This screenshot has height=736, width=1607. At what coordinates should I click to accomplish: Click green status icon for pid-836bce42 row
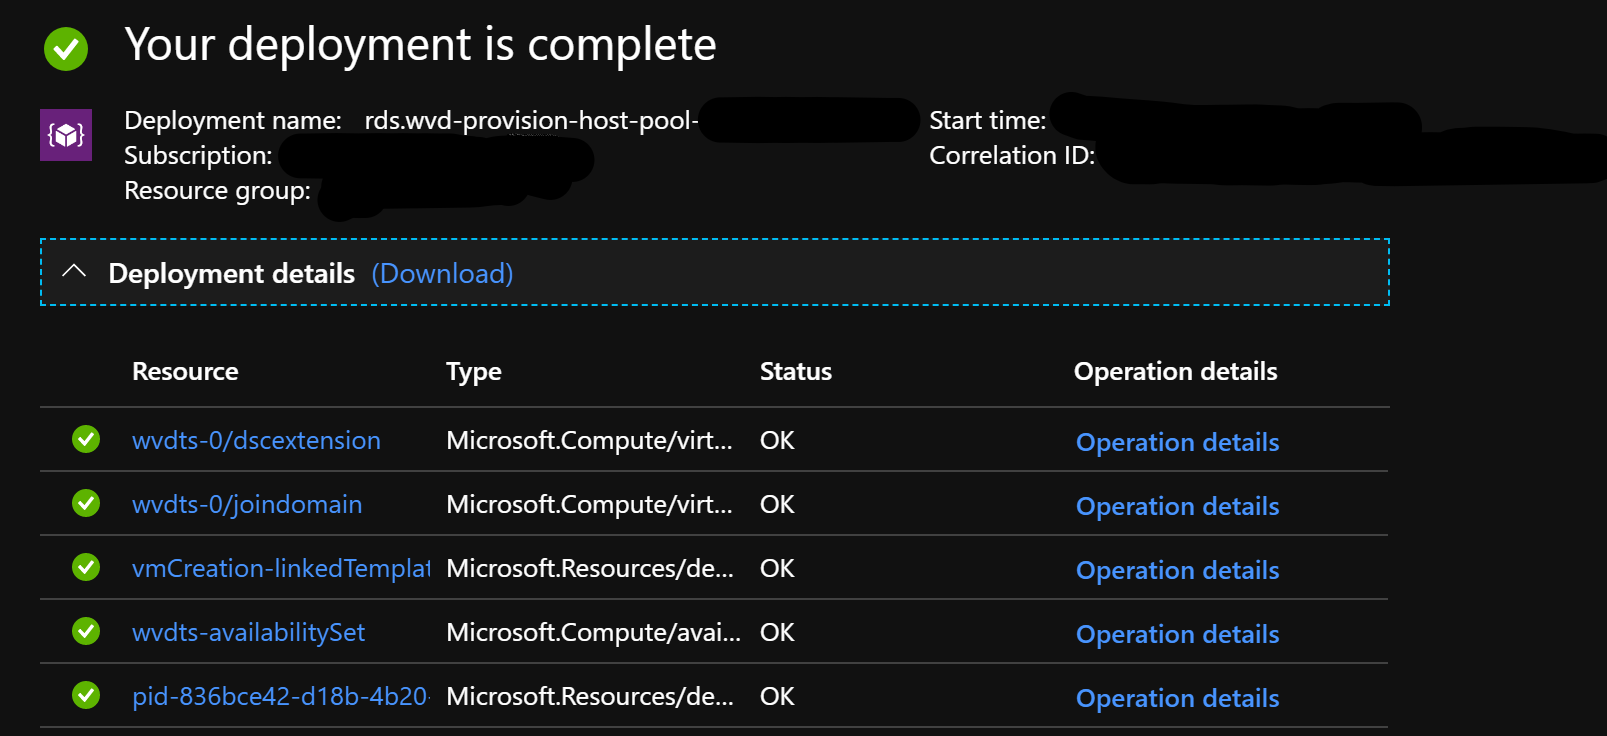tap(86, 695)
